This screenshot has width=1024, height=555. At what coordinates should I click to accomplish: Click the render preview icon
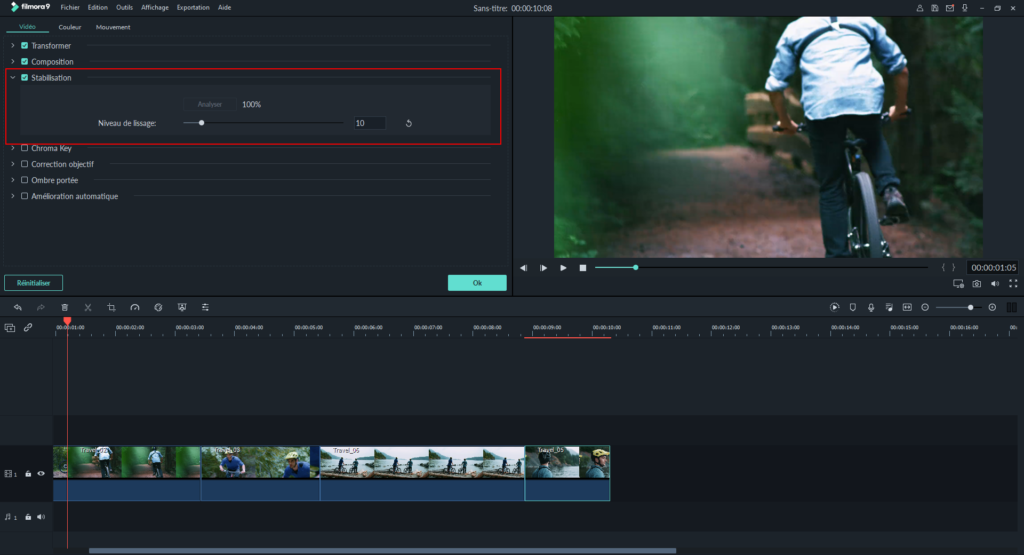[x=835, y=308]
